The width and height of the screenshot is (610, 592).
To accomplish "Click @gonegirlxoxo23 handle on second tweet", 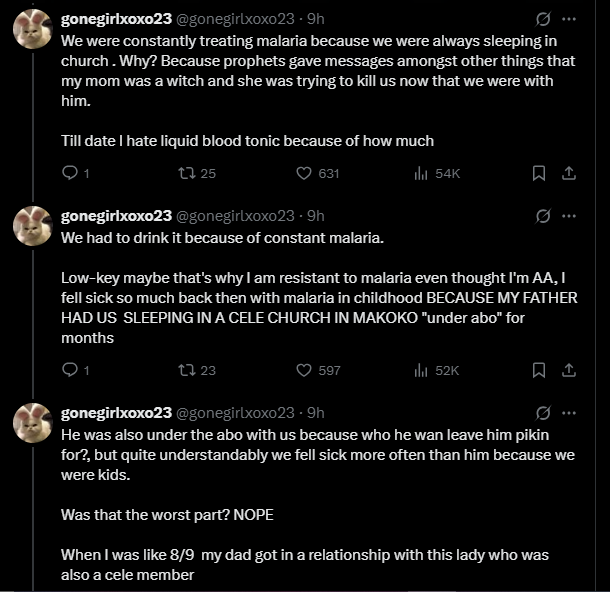I will coord(235,216).
